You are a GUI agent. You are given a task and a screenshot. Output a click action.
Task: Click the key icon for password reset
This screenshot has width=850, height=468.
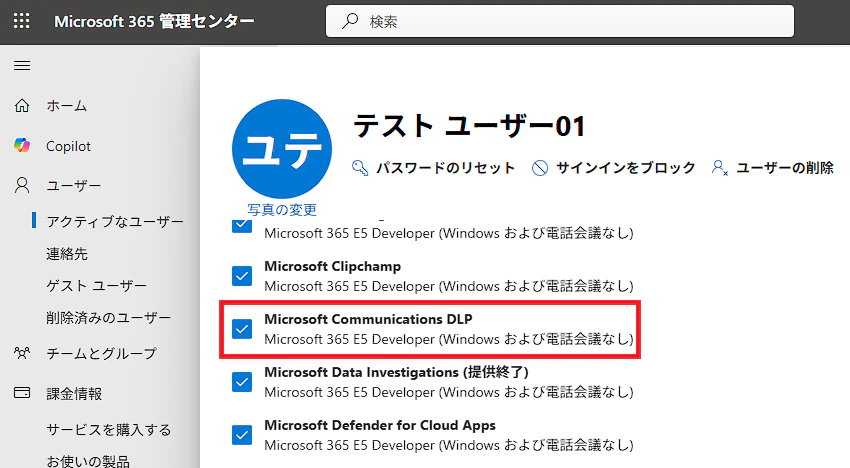tap(360, 168)
